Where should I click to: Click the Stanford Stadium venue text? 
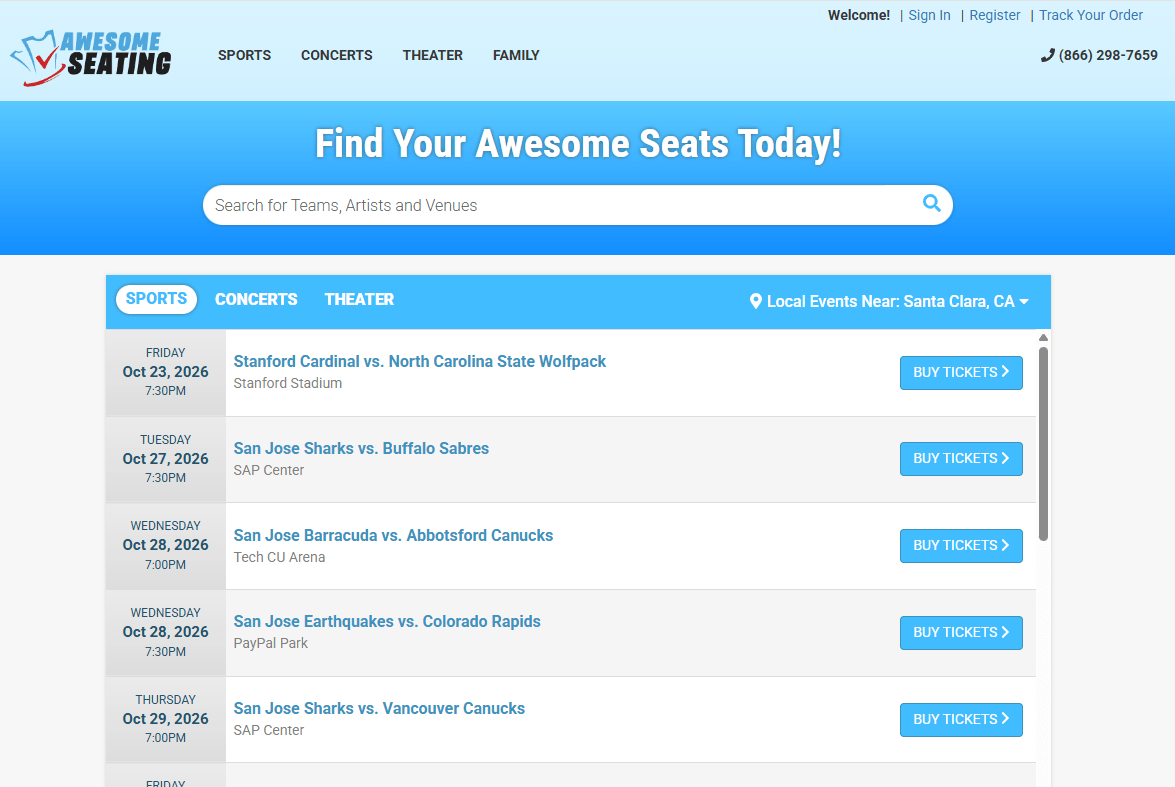(288, 383)
